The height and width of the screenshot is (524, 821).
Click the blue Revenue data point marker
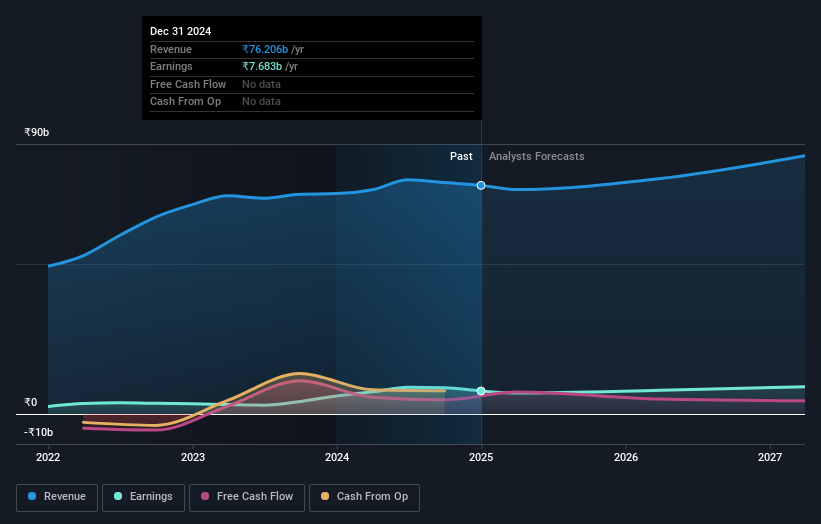pyautogui.click(x=481, y=185)
